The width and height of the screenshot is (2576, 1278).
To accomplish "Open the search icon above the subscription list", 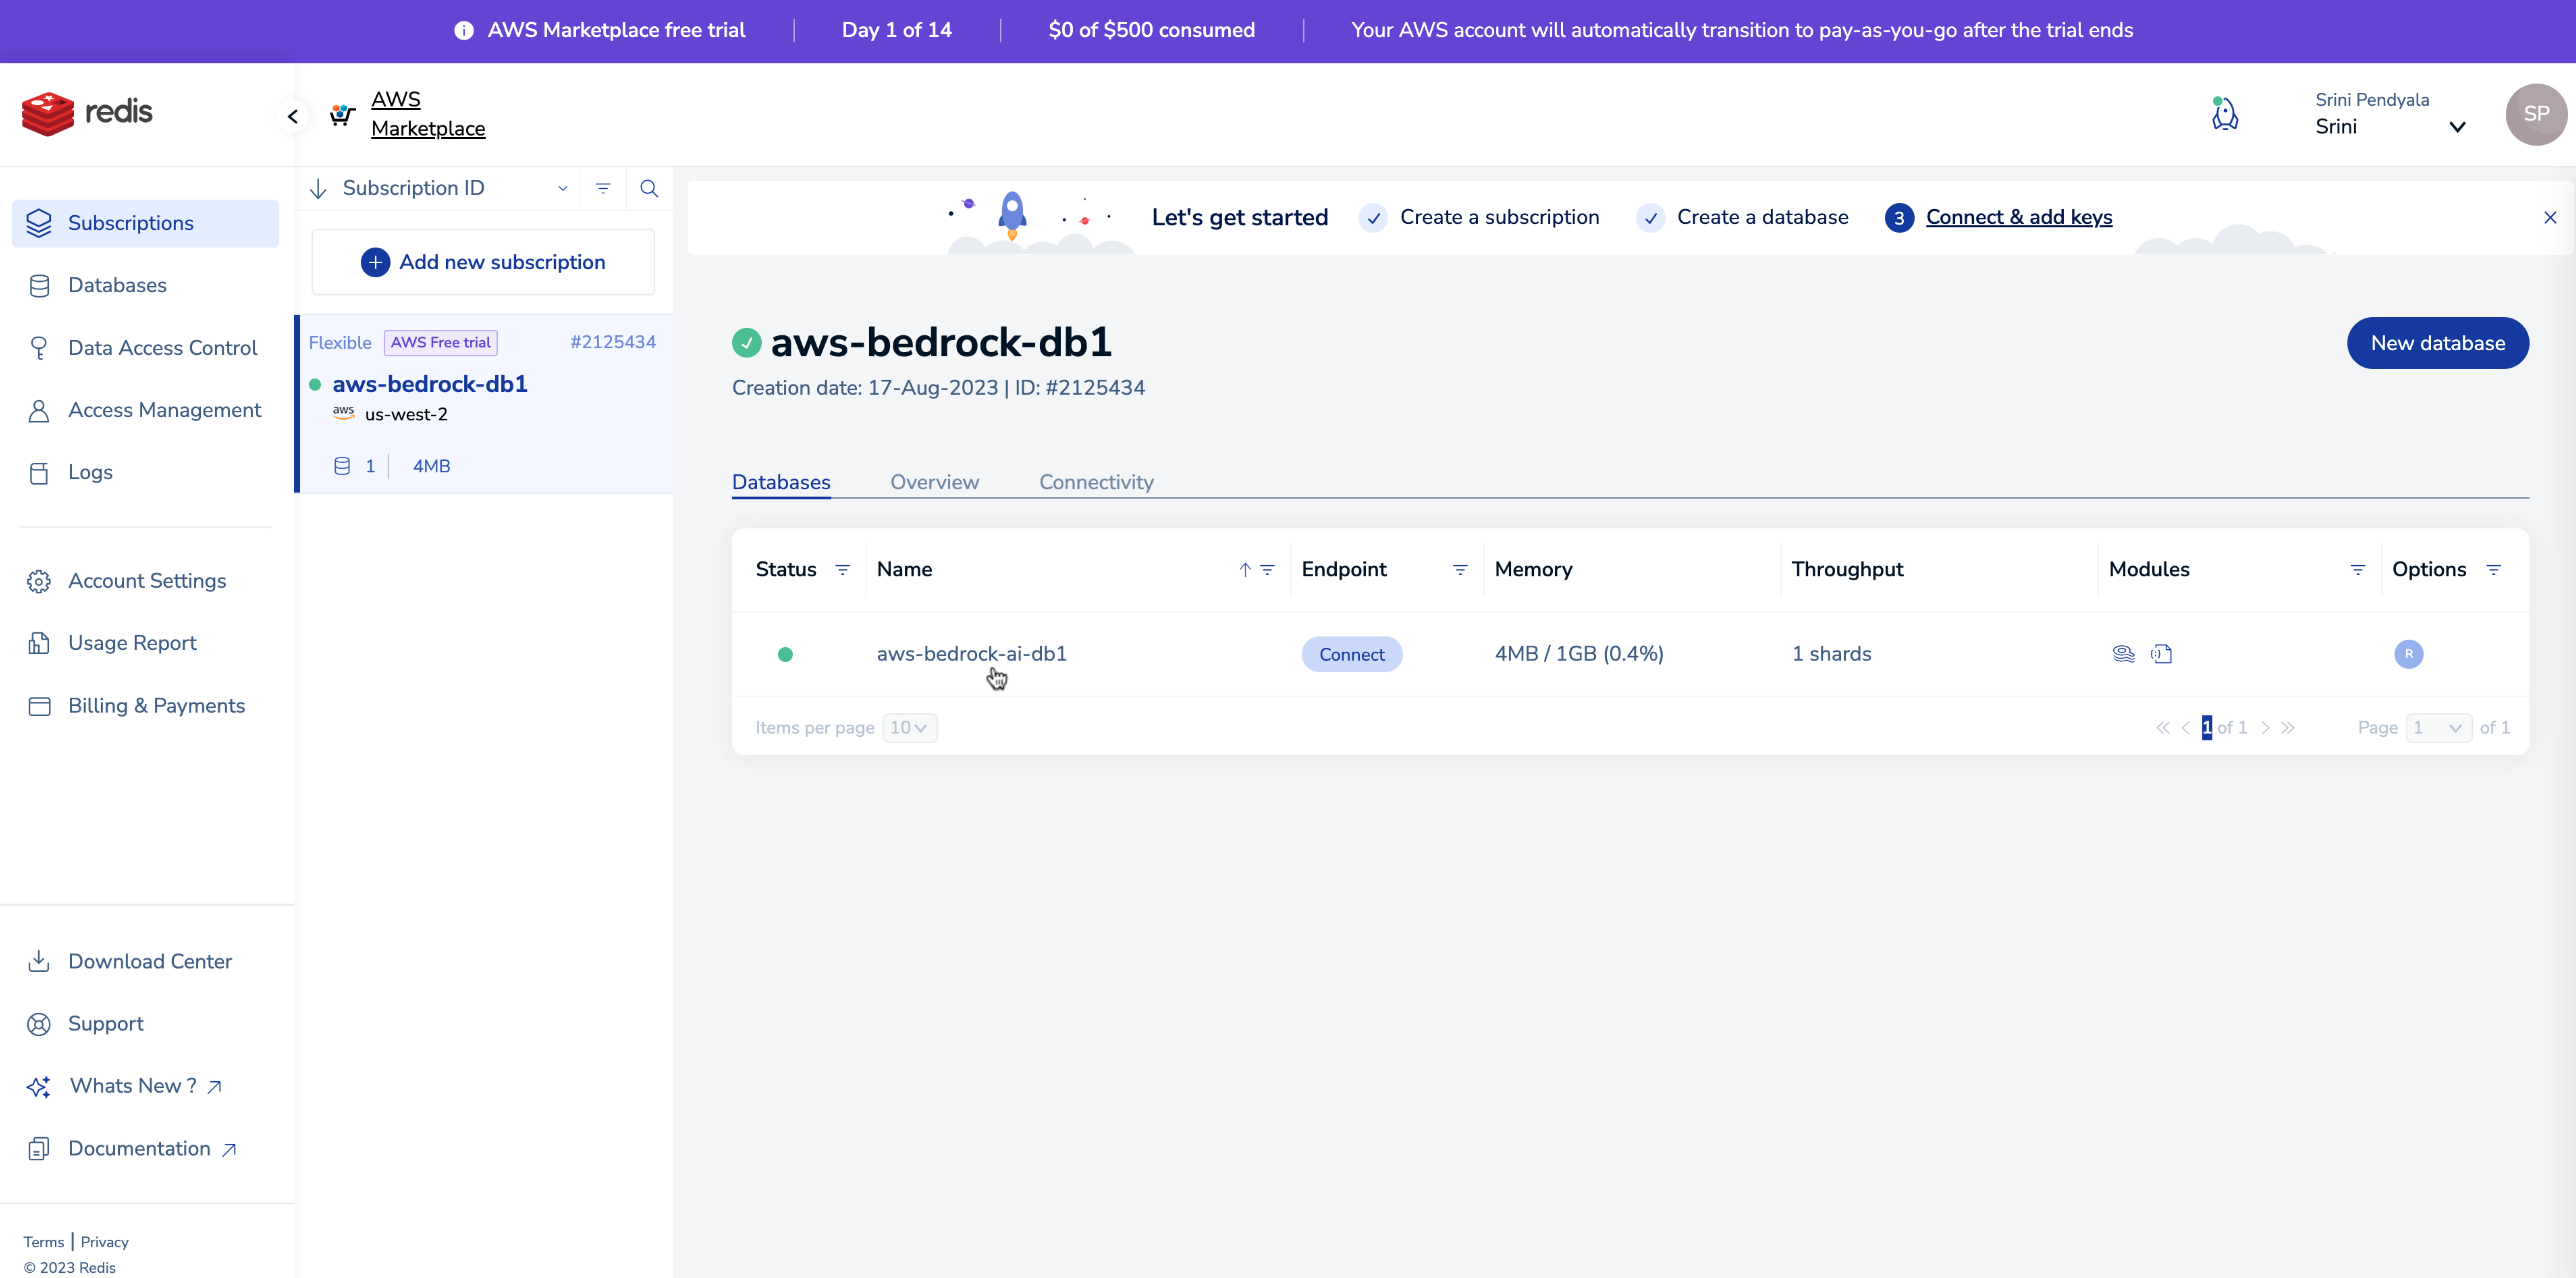I will click(649, 188).
